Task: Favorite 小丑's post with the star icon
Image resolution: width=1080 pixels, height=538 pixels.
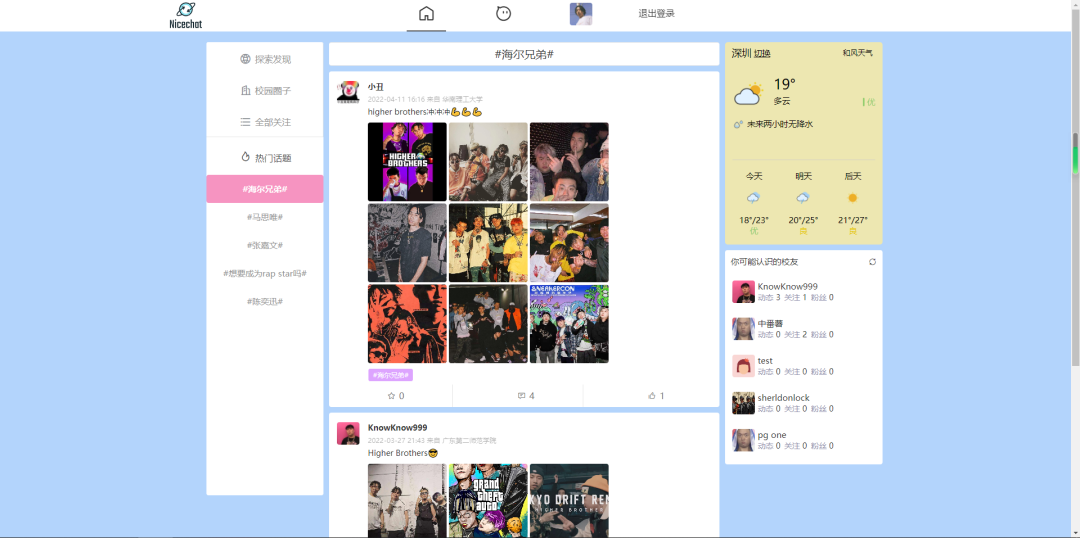Action: coord(395,396)
